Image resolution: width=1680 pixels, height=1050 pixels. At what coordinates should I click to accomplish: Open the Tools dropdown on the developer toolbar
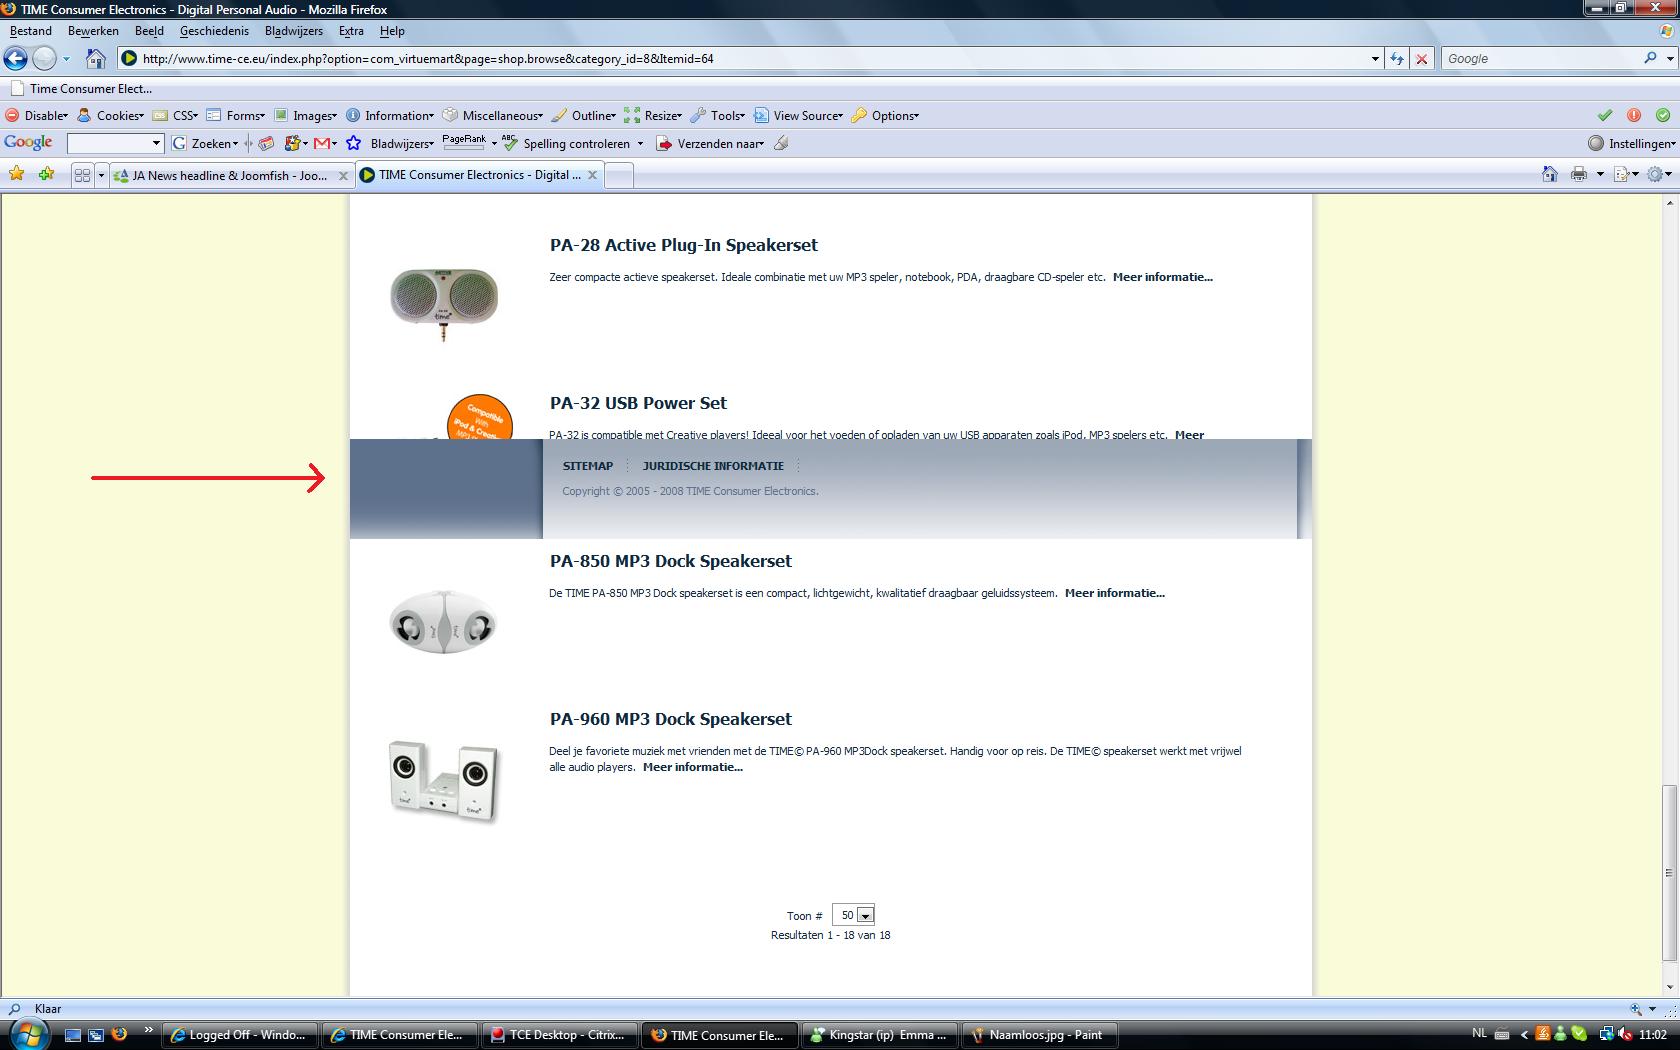(x=718, y=115)
